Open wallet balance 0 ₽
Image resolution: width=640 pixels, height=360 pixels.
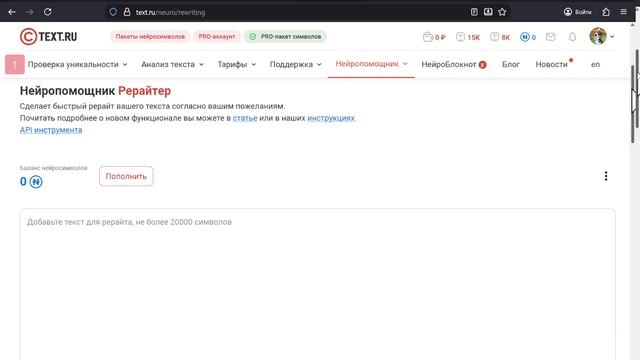[434, 37]
